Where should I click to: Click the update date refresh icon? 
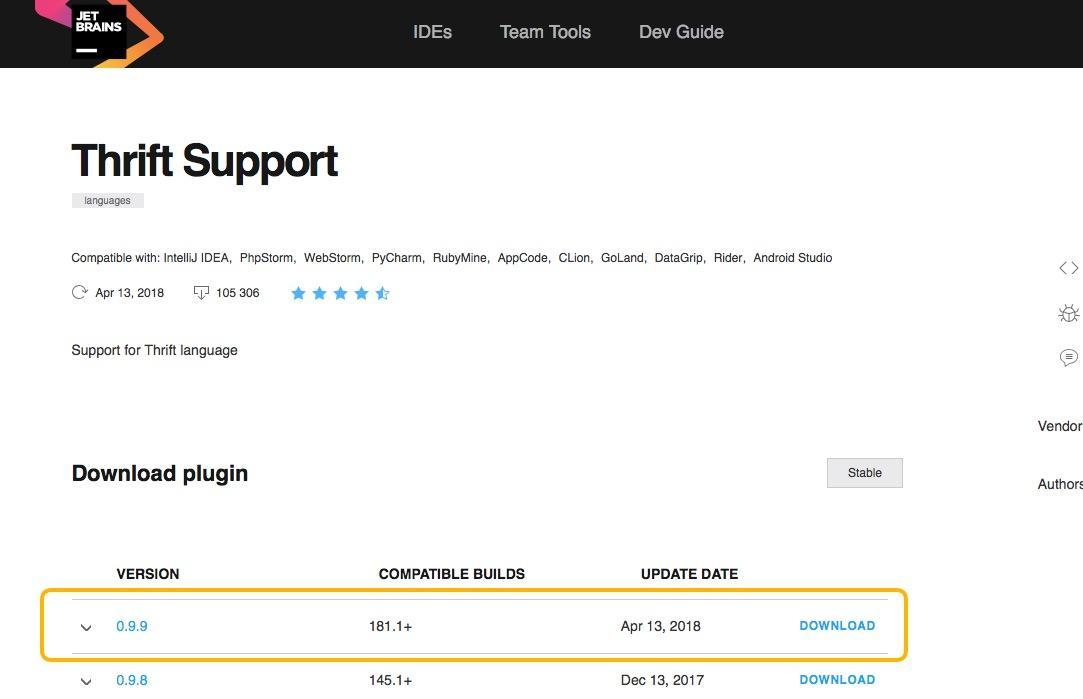[x=79, y=292]
